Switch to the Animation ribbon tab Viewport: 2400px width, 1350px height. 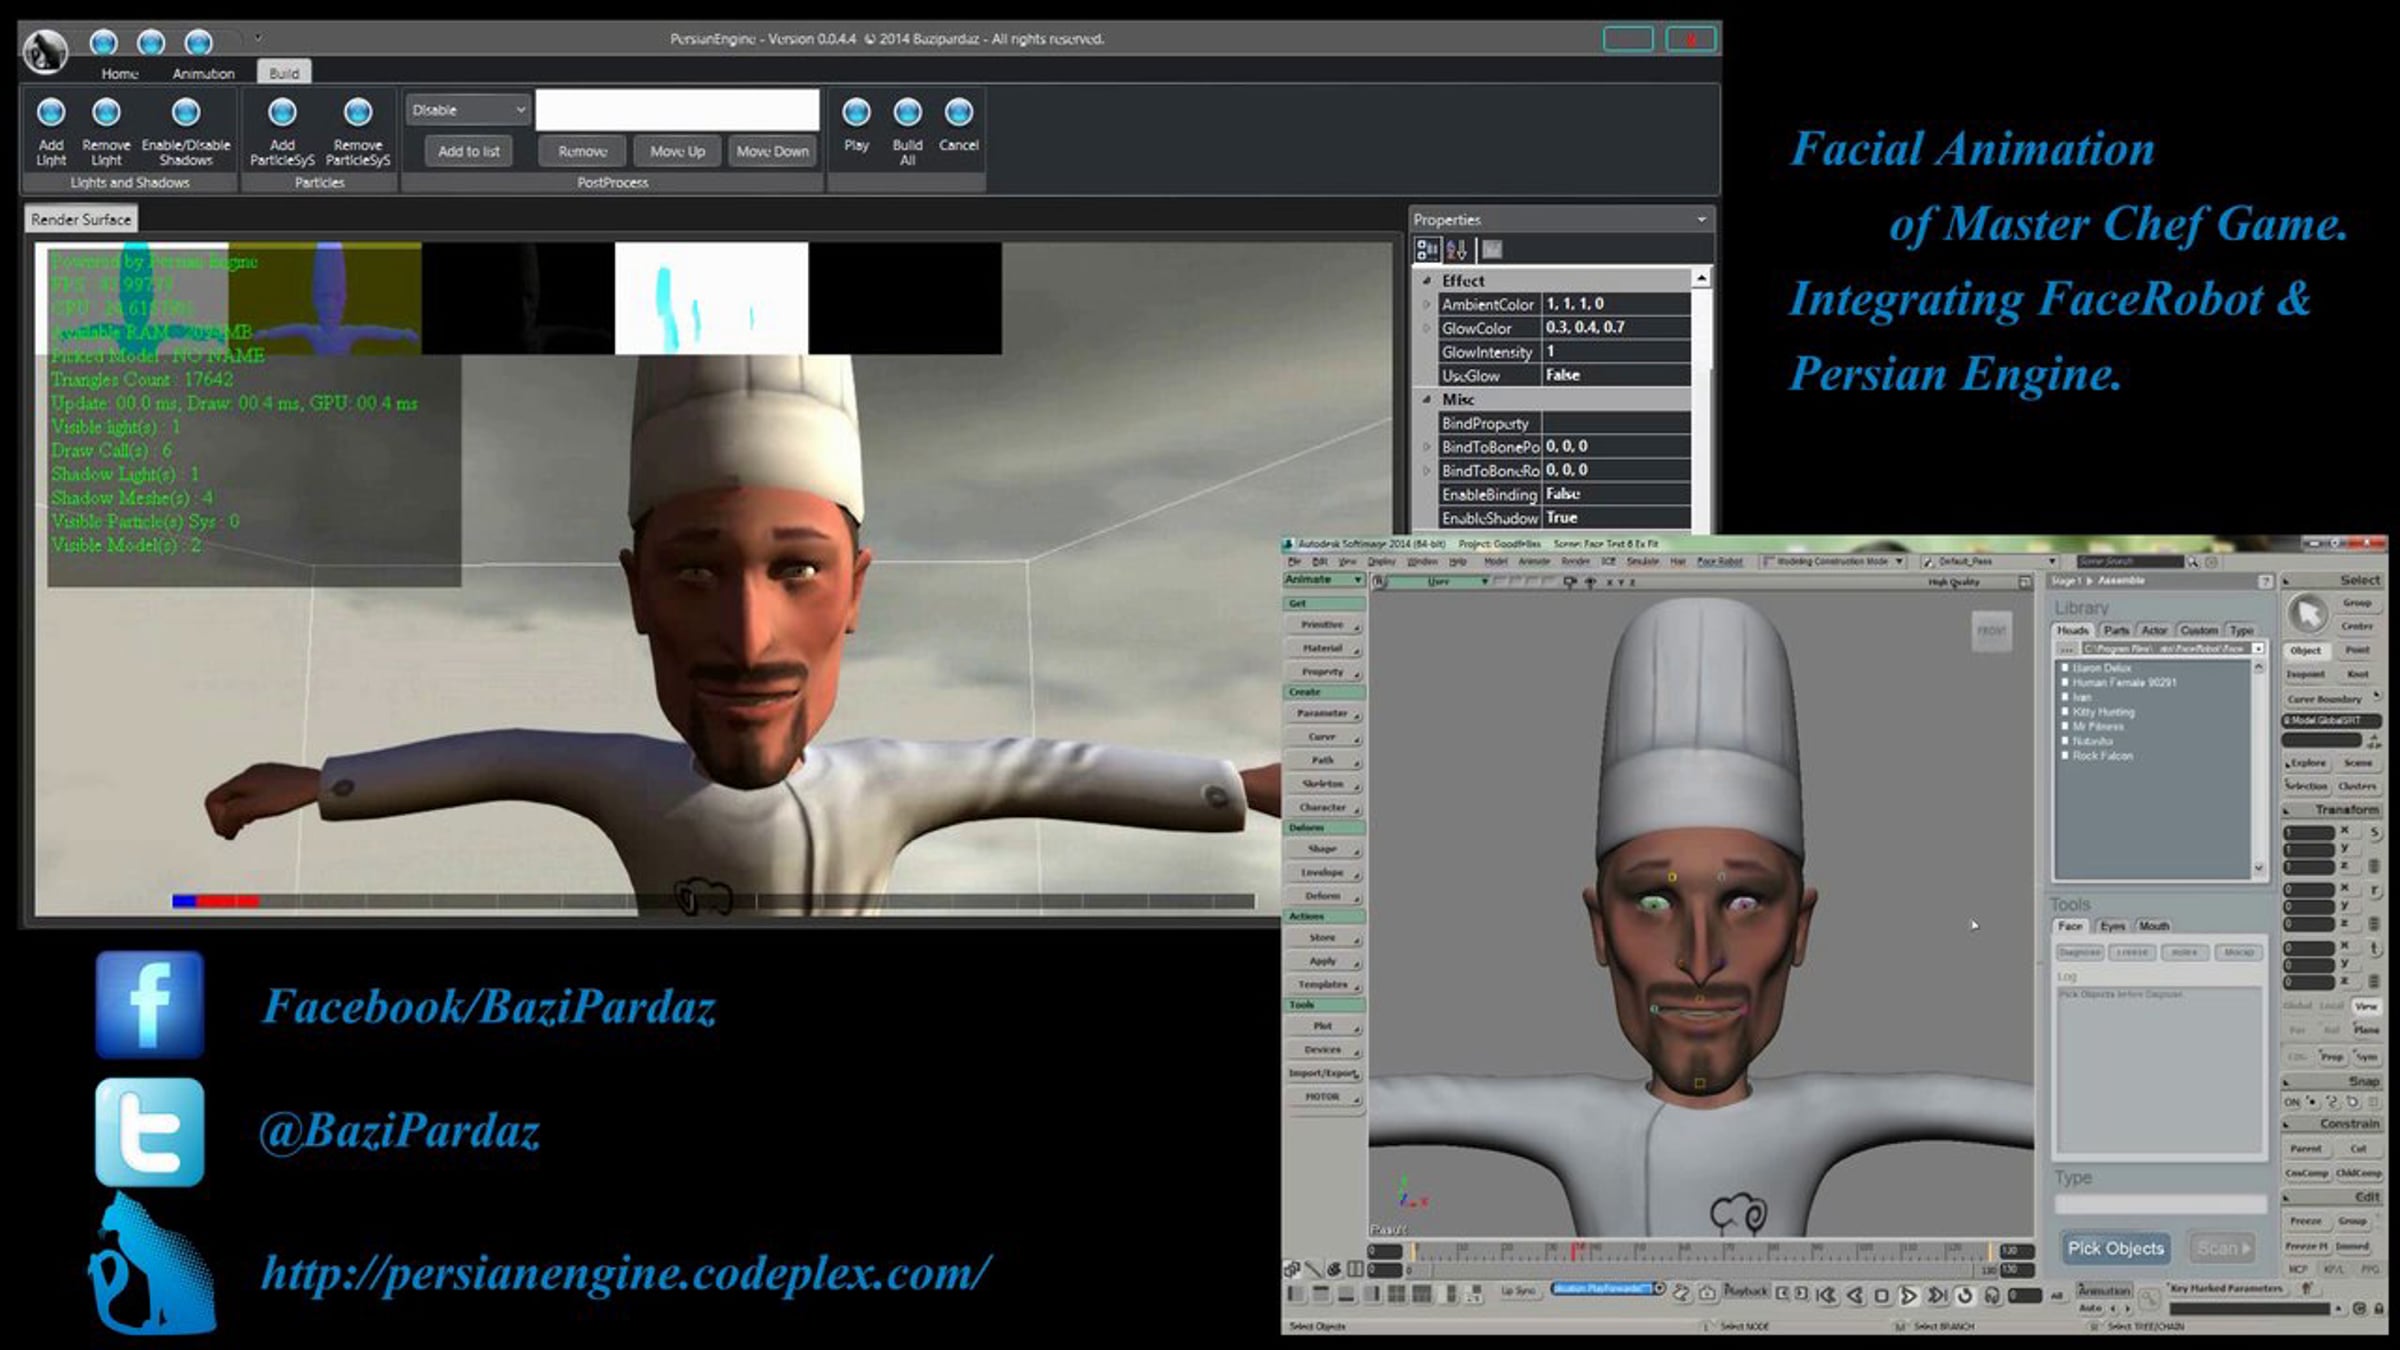pyautogui.click(x=203, y=73)
